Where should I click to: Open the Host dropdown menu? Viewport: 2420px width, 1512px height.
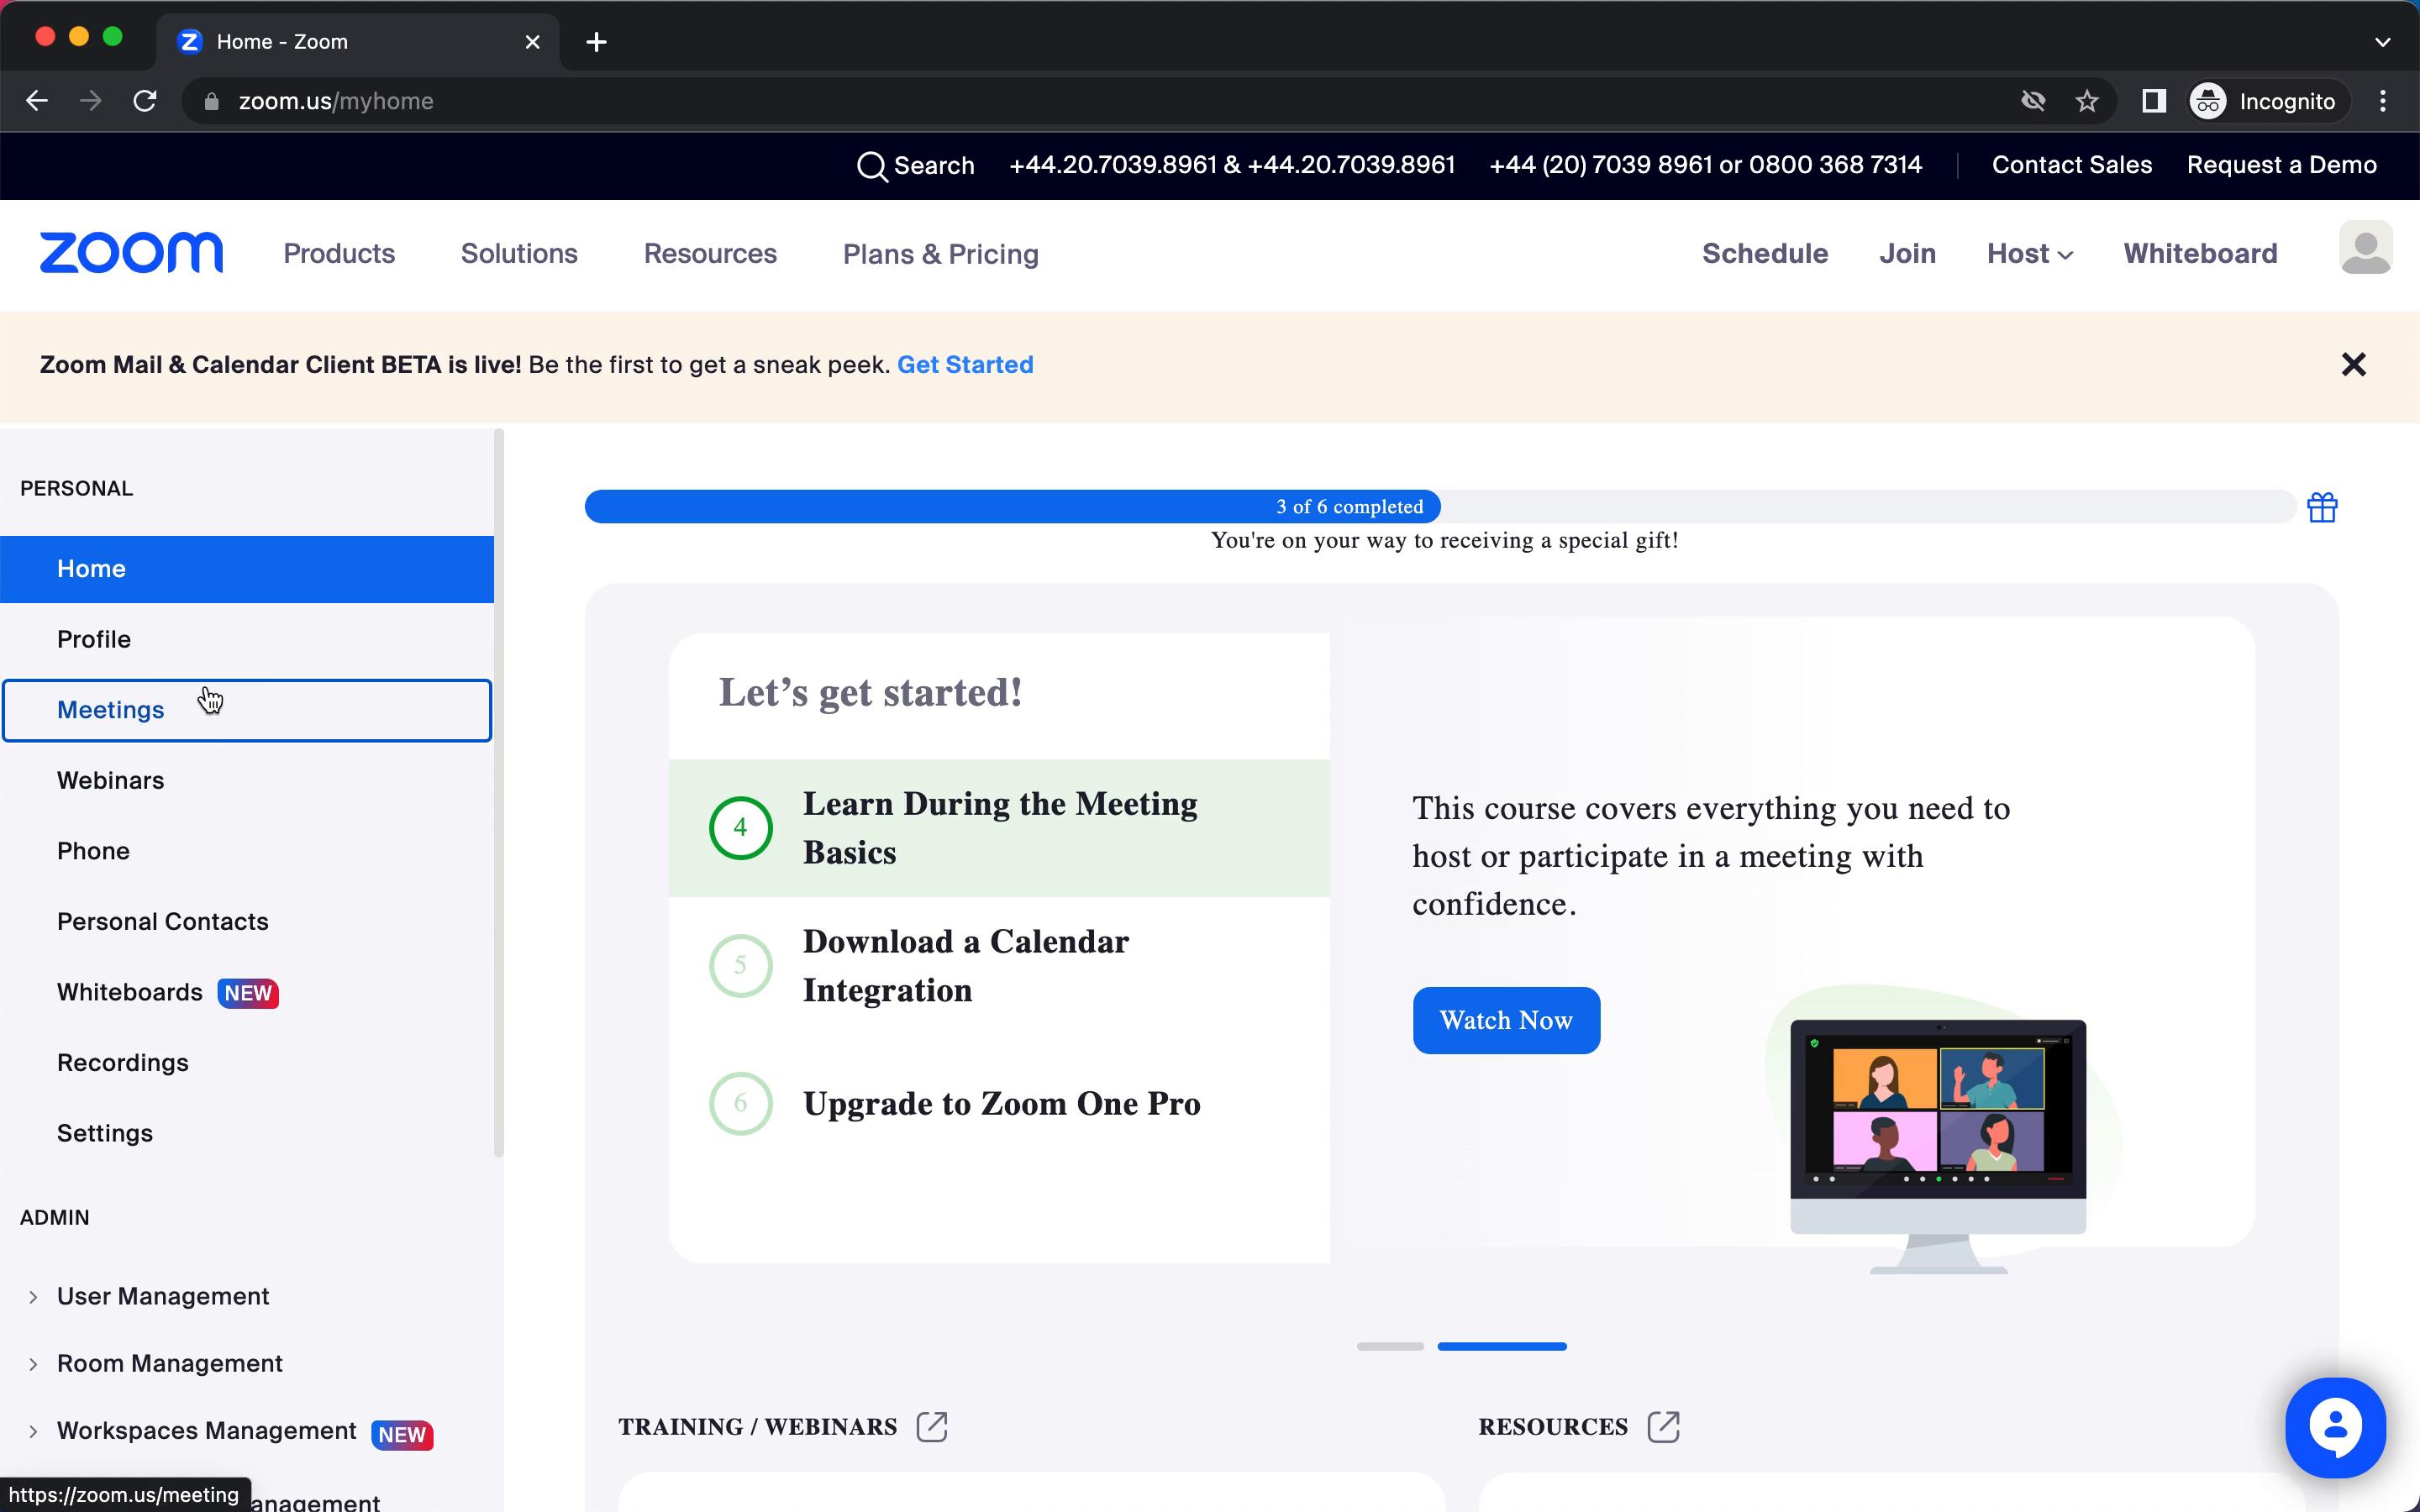click(2026, 255)
